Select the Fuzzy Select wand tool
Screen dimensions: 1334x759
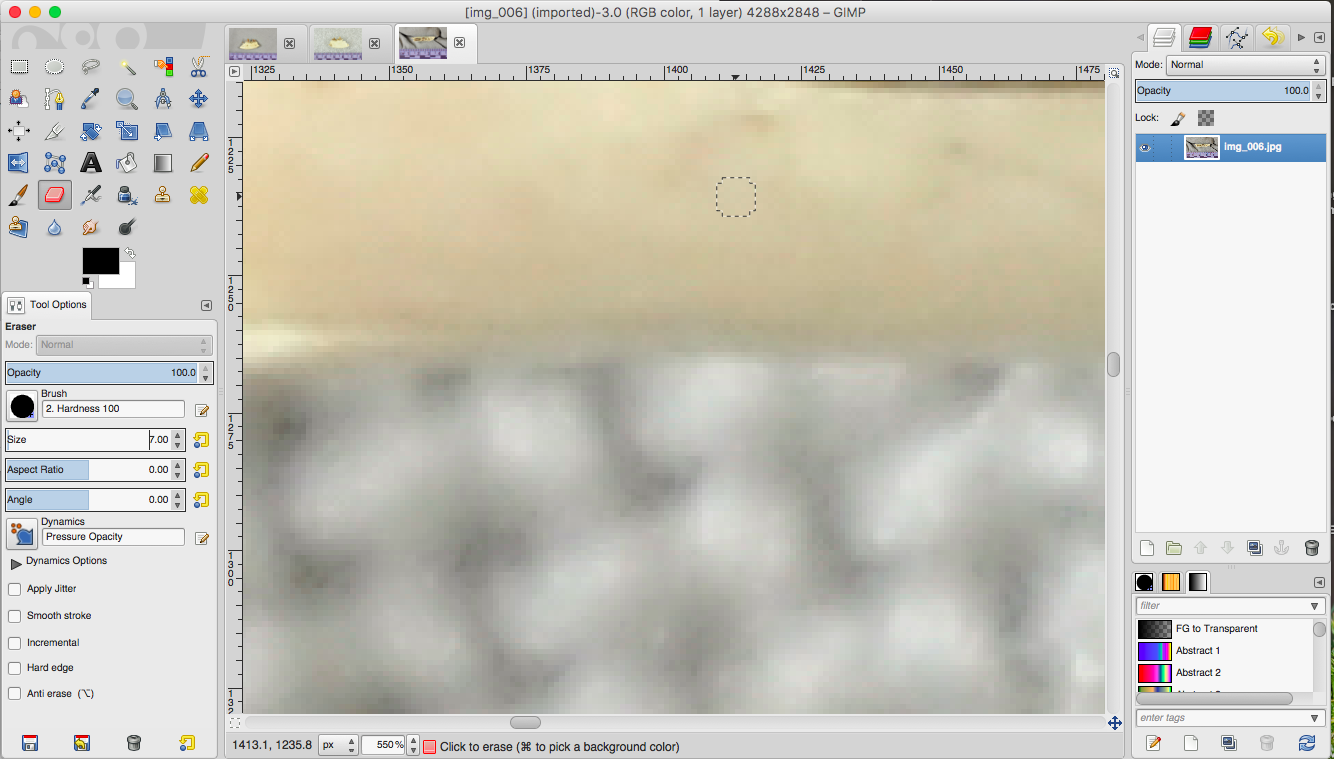click(127, 67)
